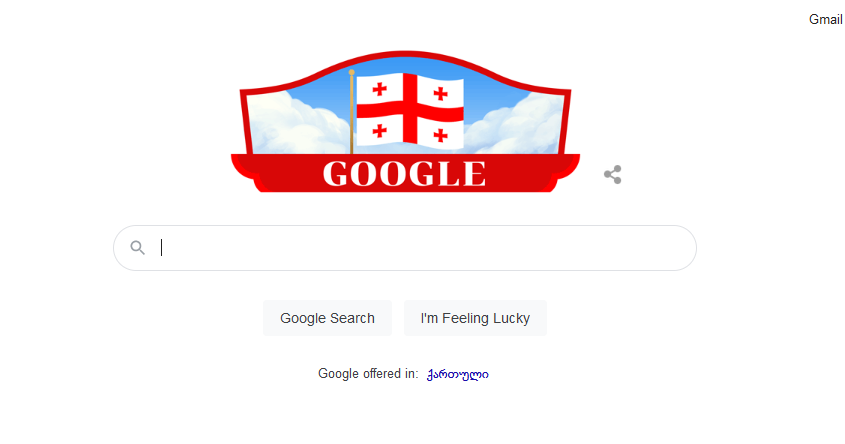Click the "Google offered in:" label text
The image size is (845, 444).
[x=368, y=373]
